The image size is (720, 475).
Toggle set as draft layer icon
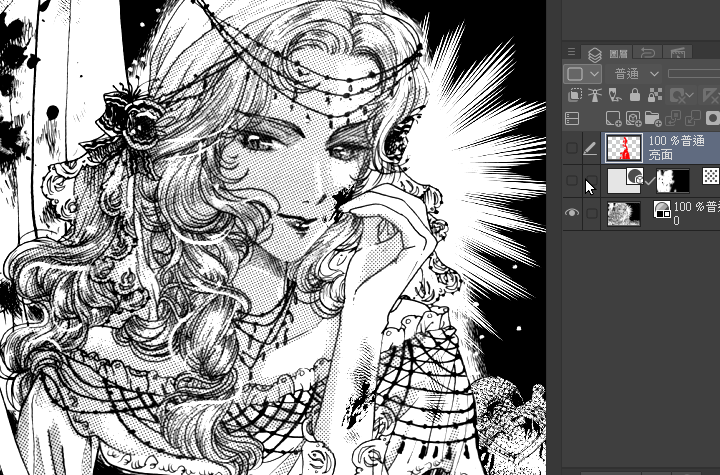[x=615, y=95]
